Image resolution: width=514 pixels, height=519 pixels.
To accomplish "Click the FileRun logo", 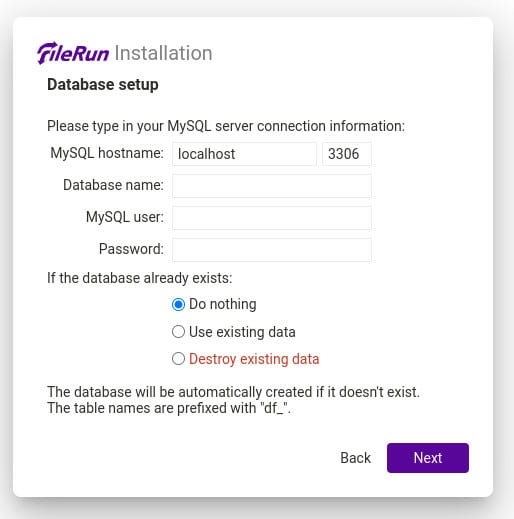I will tap(73, 53).
